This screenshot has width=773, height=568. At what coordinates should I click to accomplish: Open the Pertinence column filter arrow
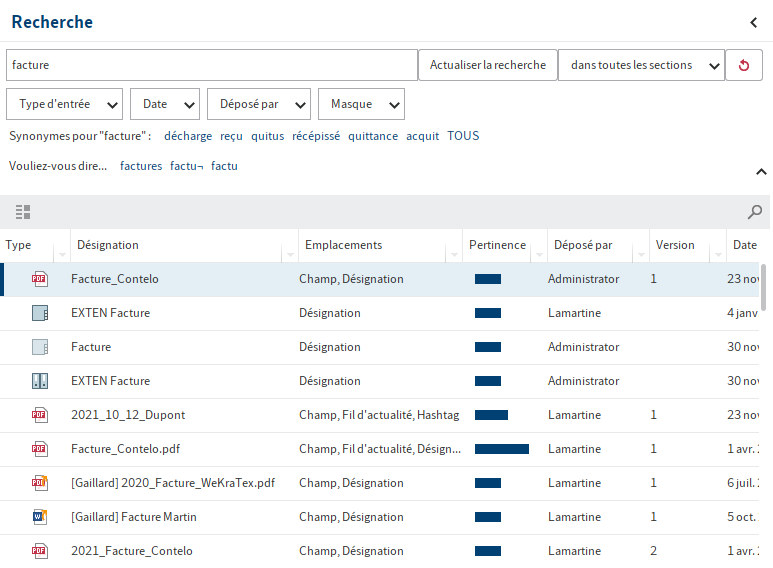[x=539, y=254]
